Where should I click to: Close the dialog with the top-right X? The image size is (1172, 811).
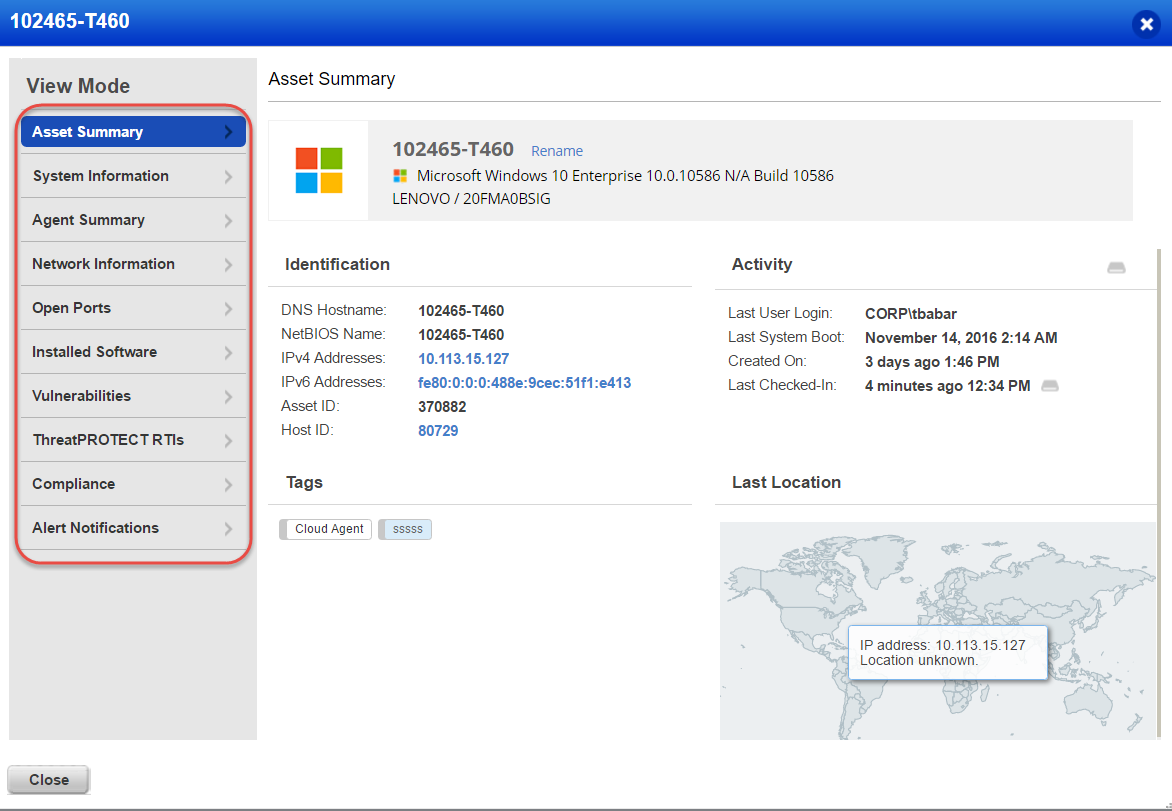coord(1146,24)
